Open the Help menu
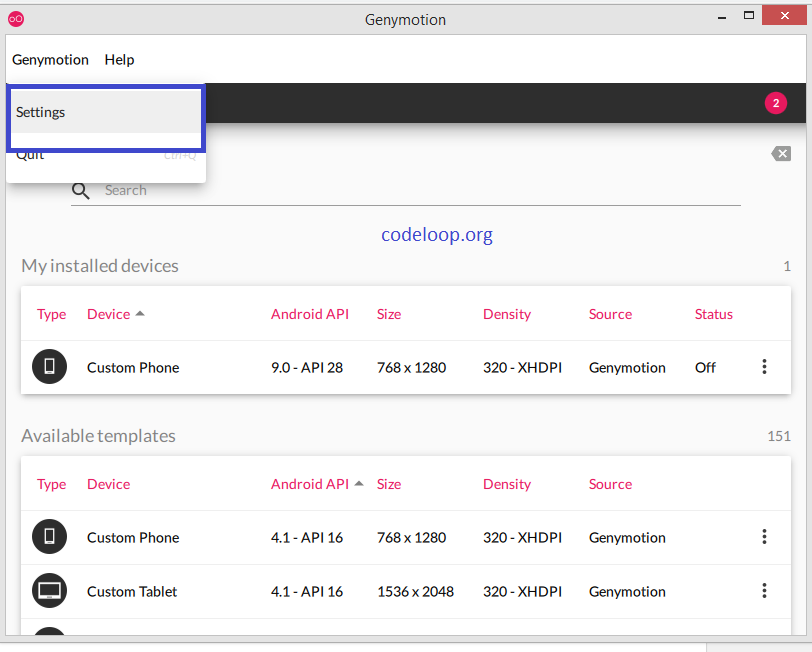The image size is (812, 652). [119, 60]
